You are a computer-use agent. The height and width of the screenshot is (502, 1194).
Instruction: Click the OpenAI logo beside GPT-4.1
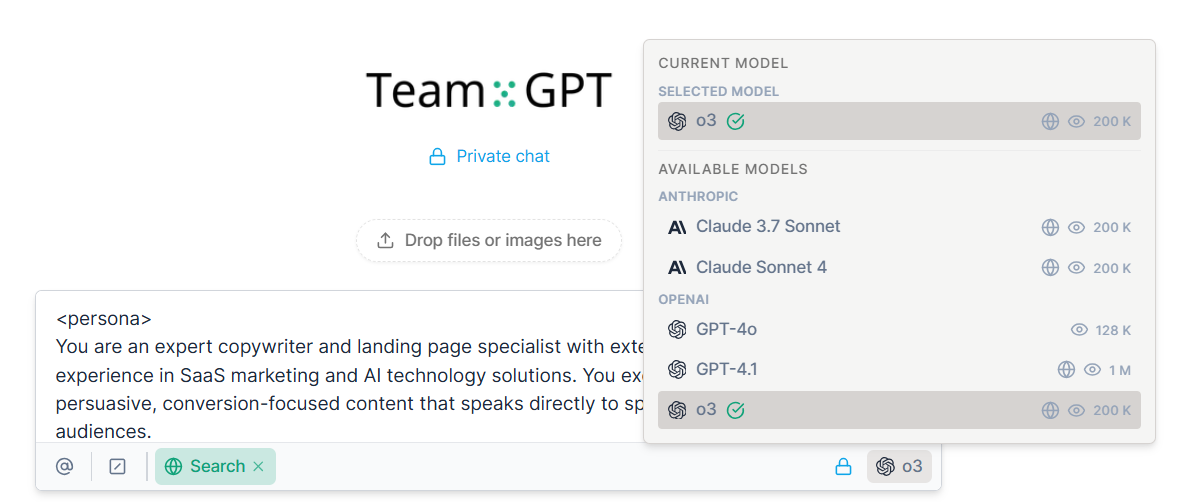[x=677, y=369]
